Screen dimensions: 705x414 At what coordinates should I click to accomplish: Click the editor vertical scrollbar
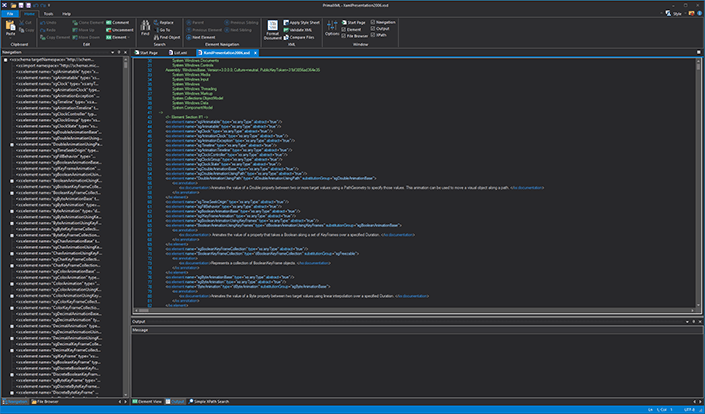(698, 184)
